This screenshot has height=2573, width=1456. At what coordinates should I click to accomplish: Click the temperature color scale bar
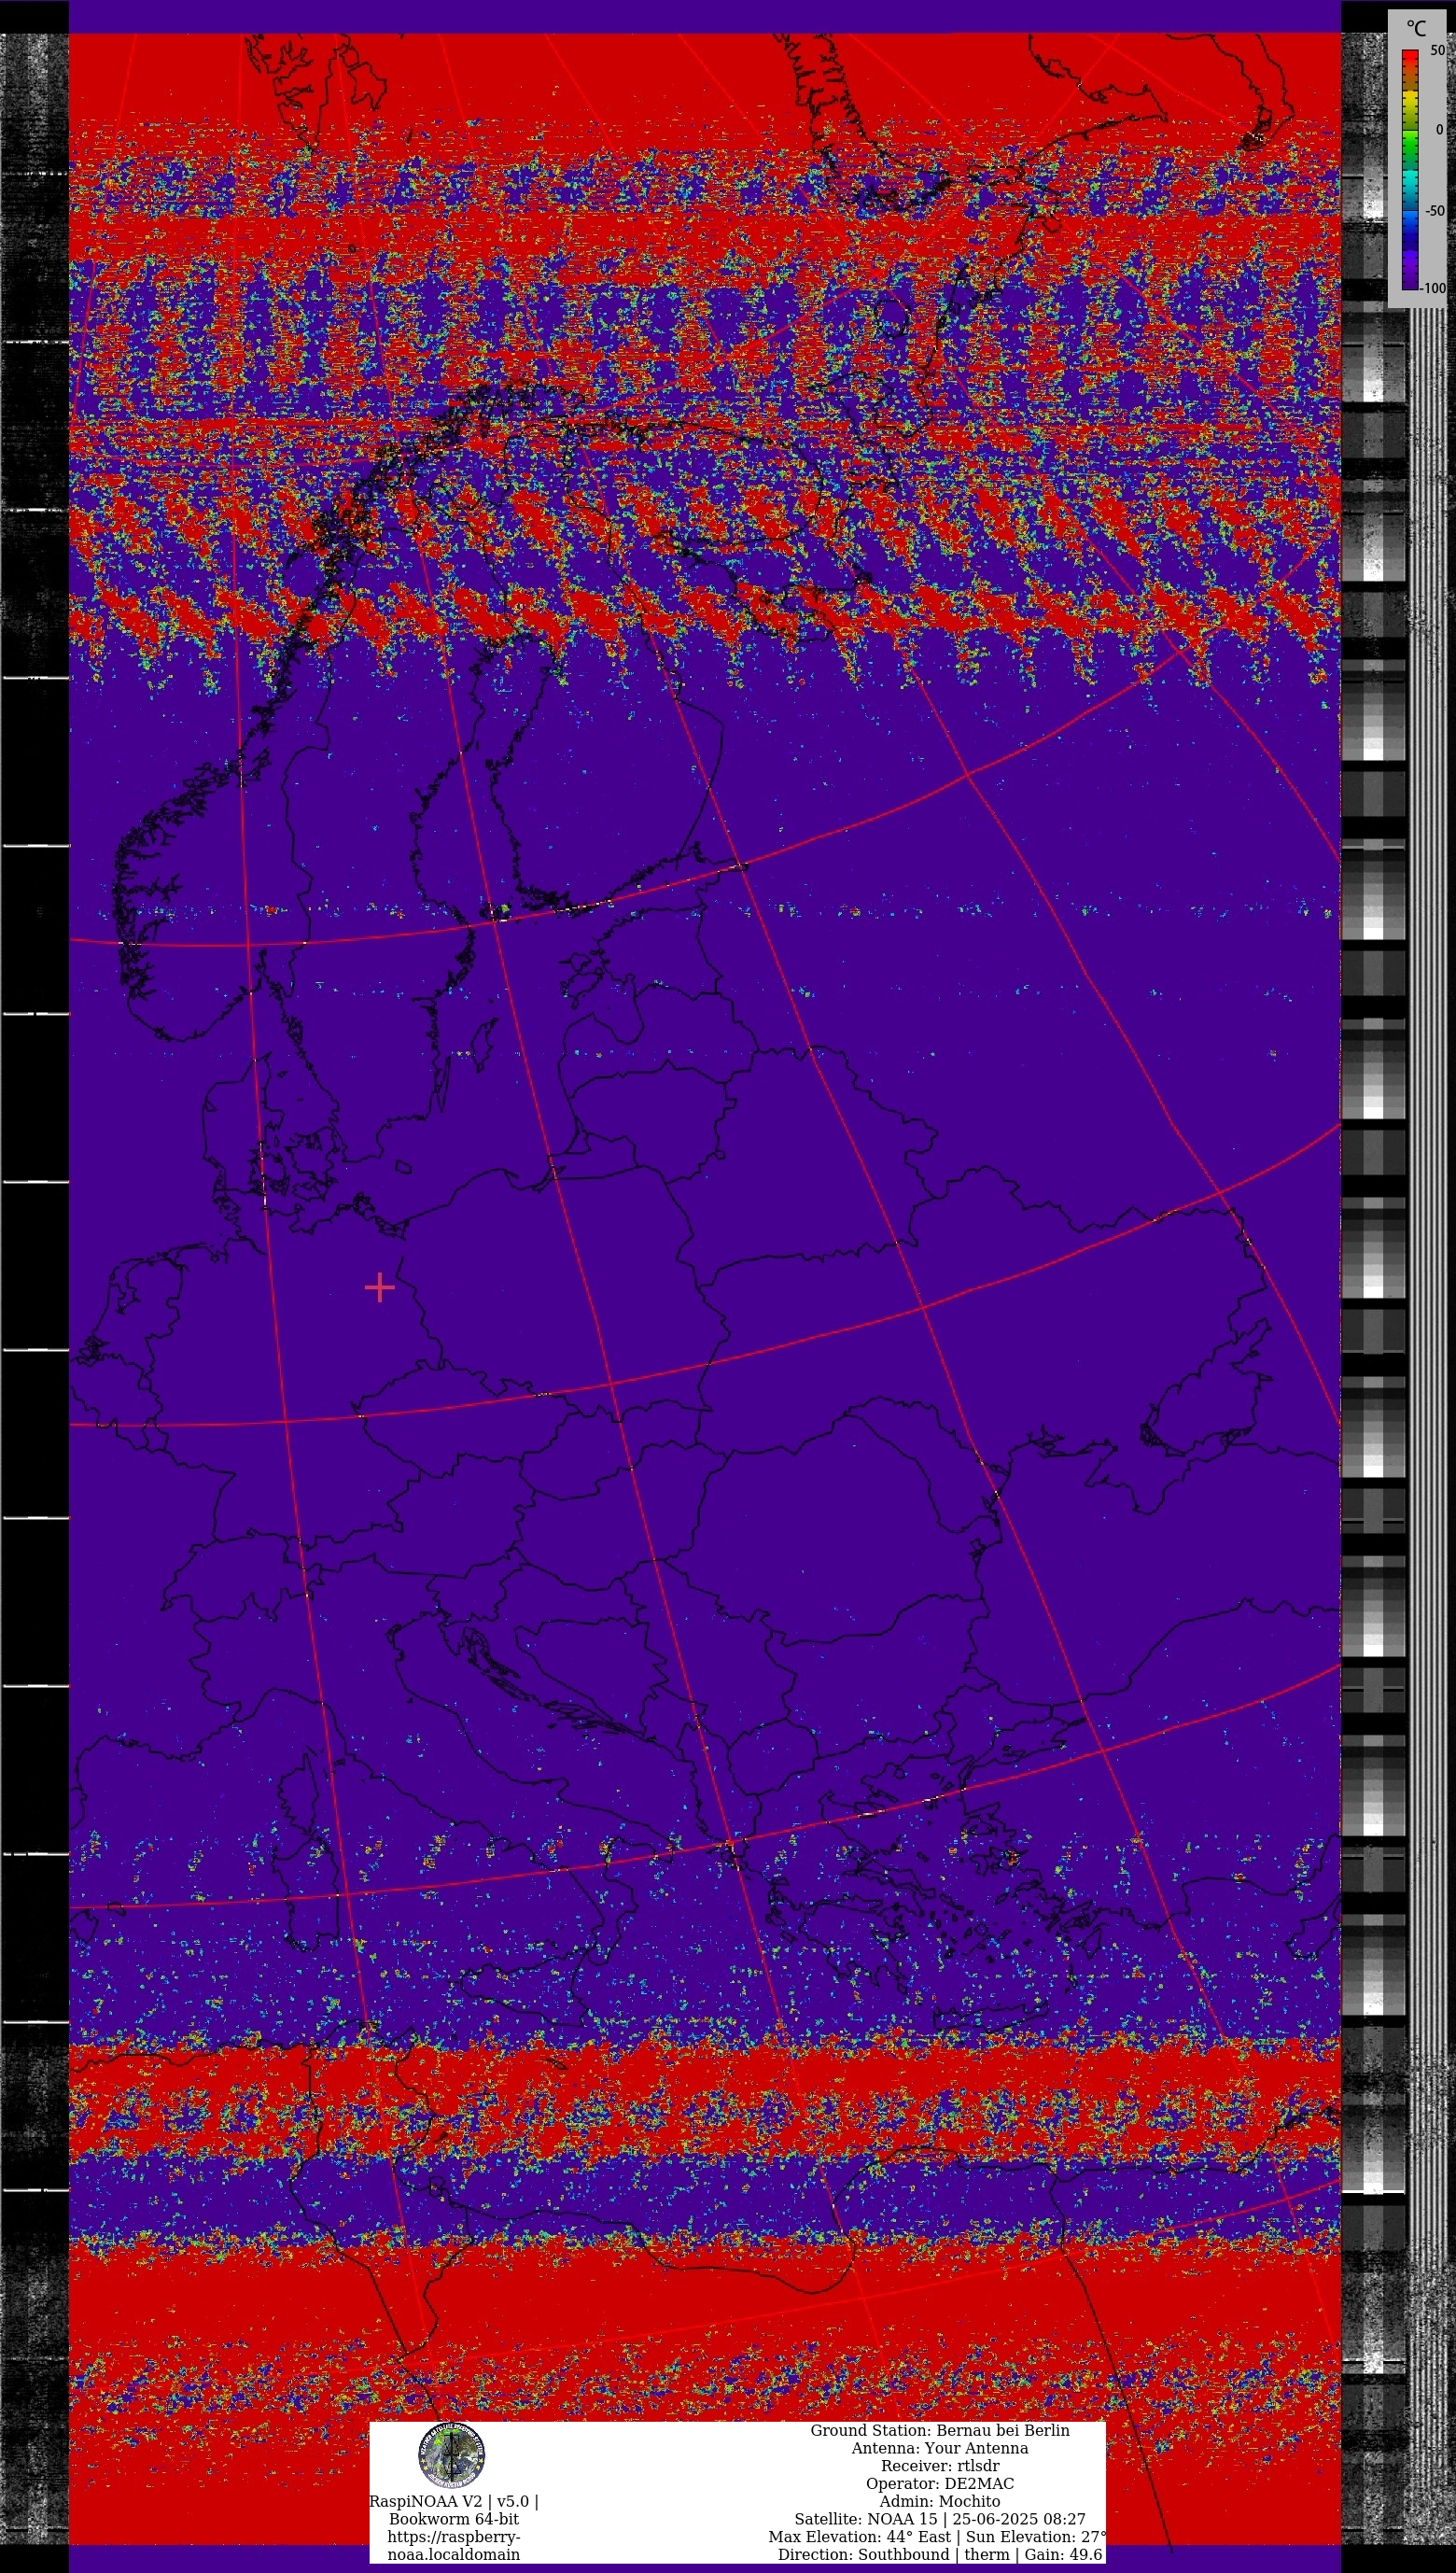[x=1410, y=170]
